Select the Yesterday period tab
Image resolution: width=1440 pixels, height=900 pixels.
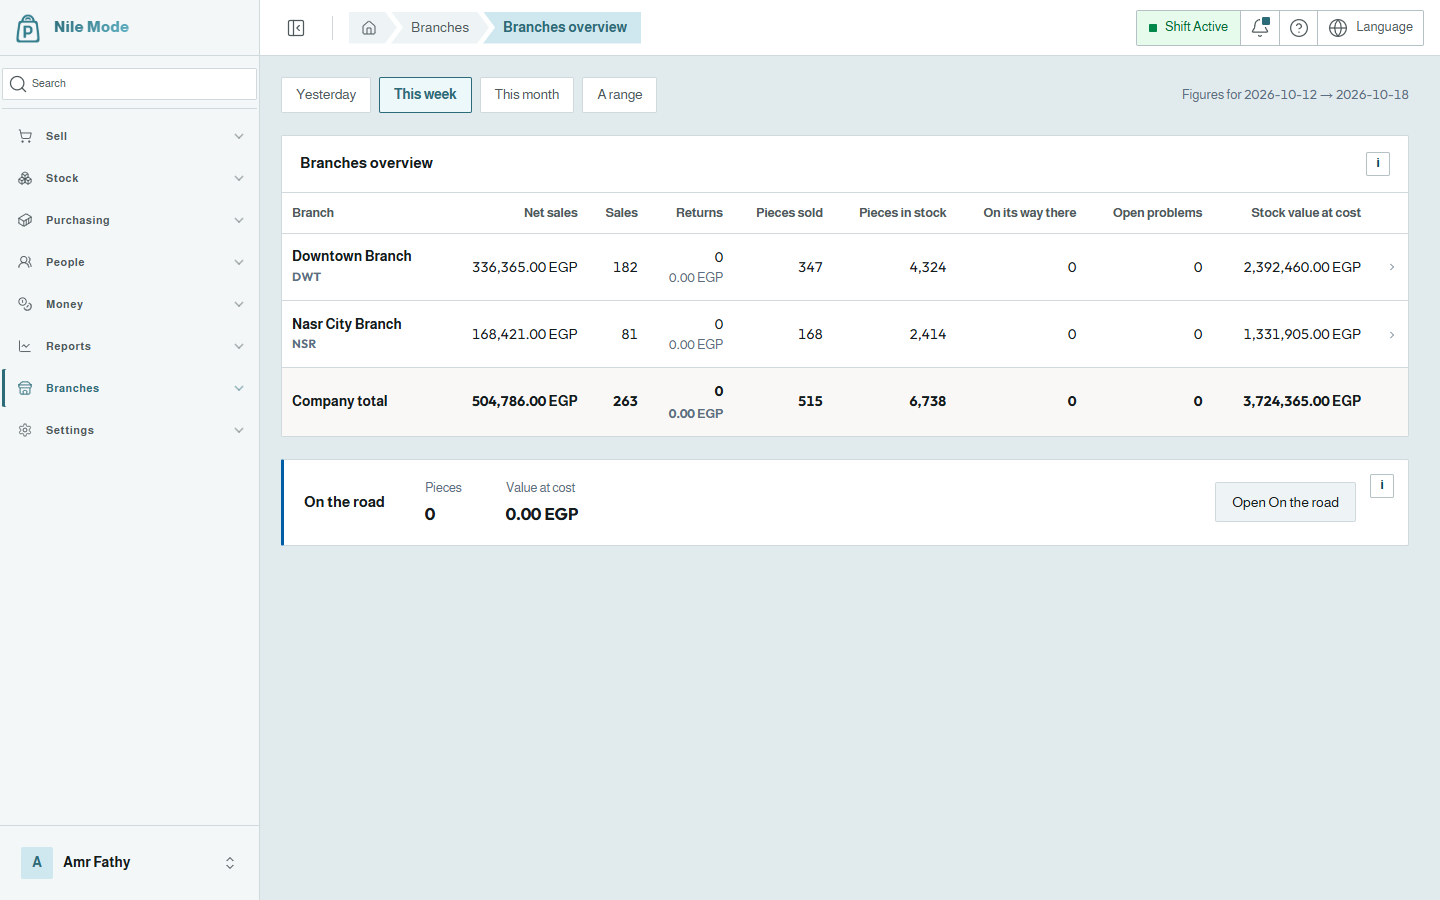tap(326, 95)
